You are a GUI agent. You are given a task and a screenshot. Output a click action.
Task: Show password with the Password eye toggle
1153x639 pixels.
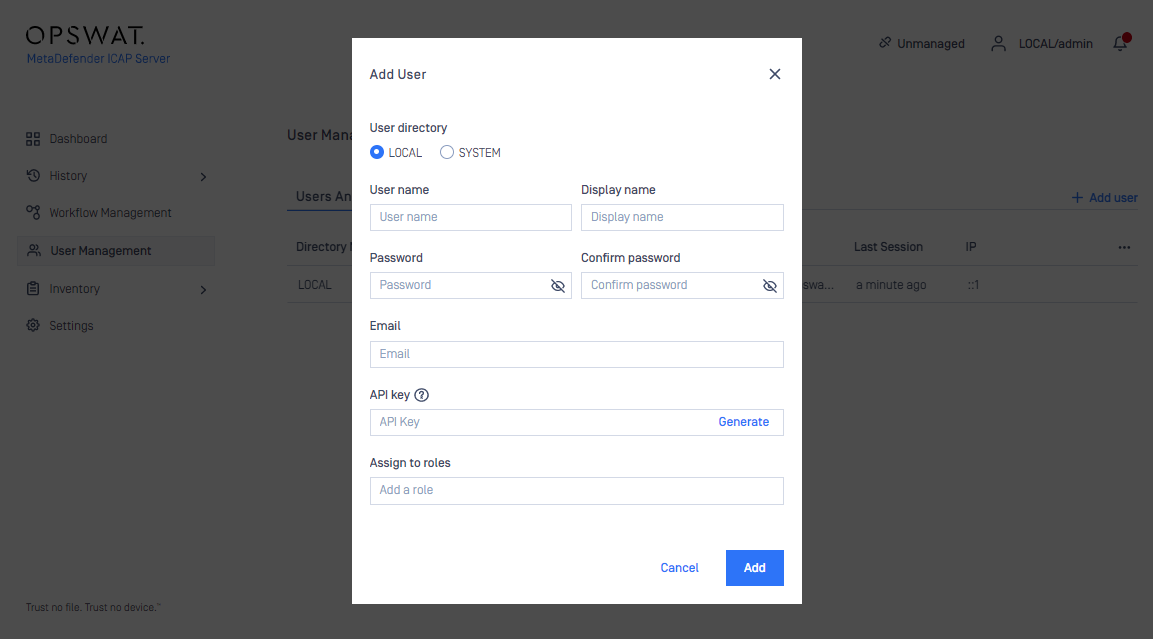coord(558,286)
